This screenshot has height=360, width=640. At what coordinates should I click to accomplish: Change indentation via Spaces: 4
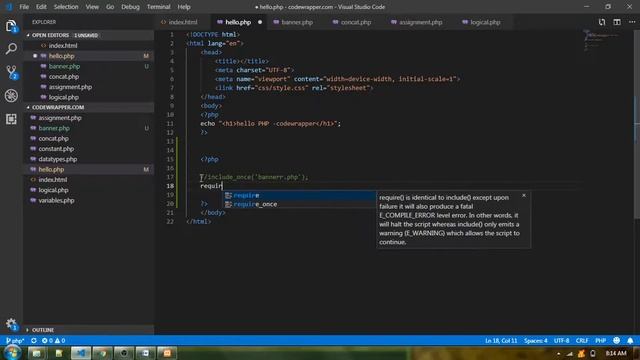536,340
